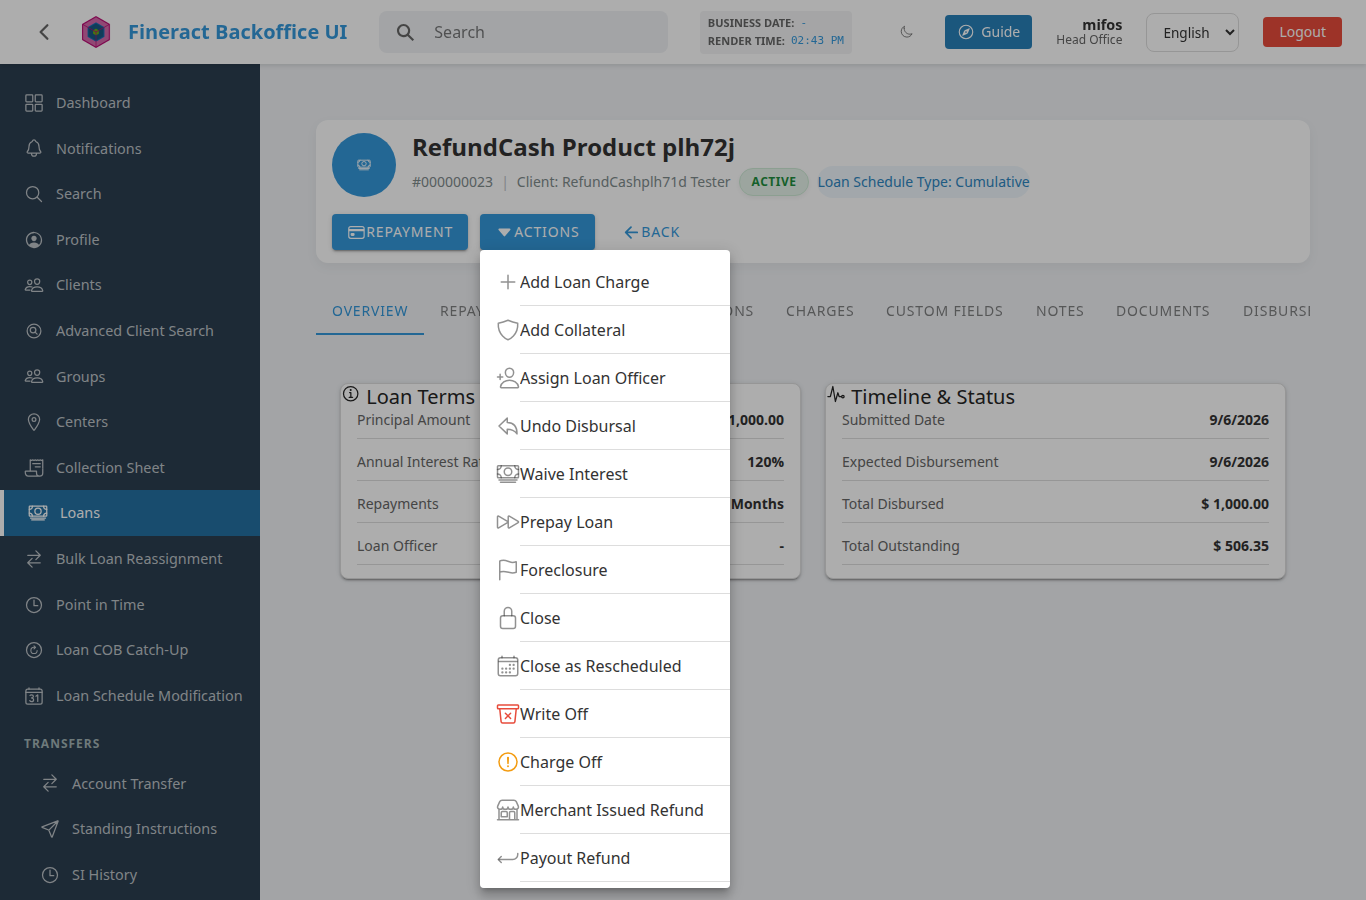Click the Notifications bell icon
1366x900 pixels.
point(34,148)
